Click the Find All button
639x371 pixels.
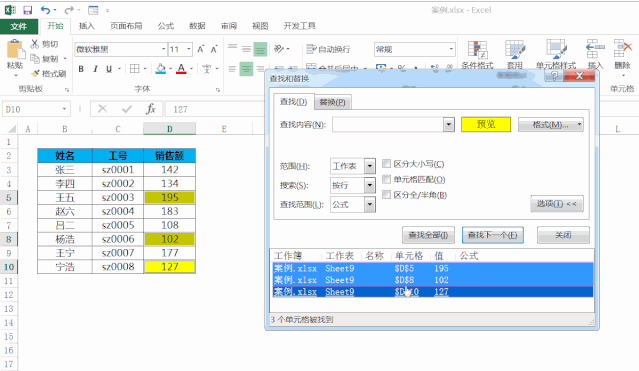(428, 235)
